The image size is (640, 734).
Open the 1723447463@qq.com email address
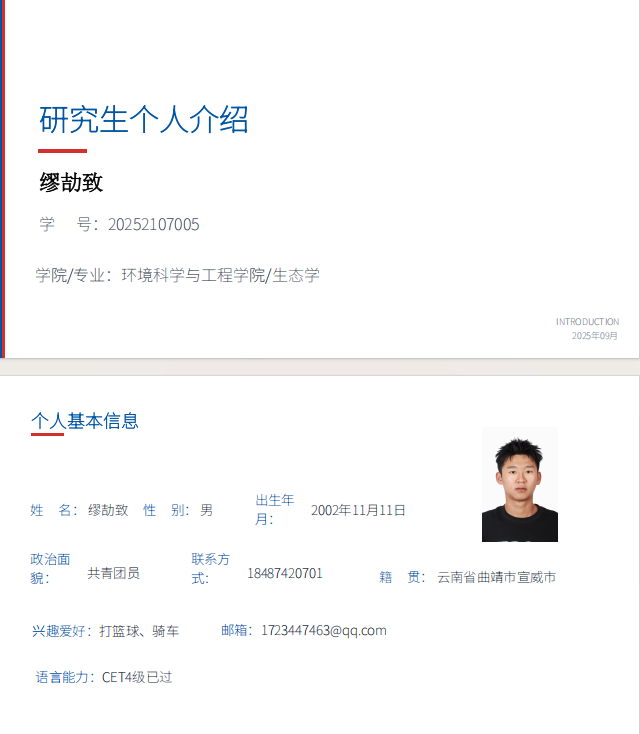(x=323, y=630)
